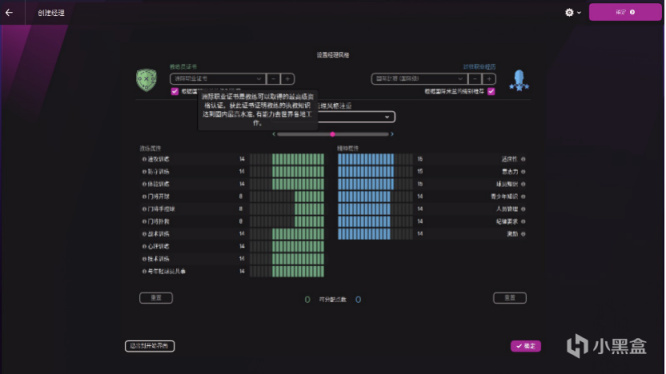Decrease coaching badge level with minus
The image size is (666, 374).
(274, 79)
